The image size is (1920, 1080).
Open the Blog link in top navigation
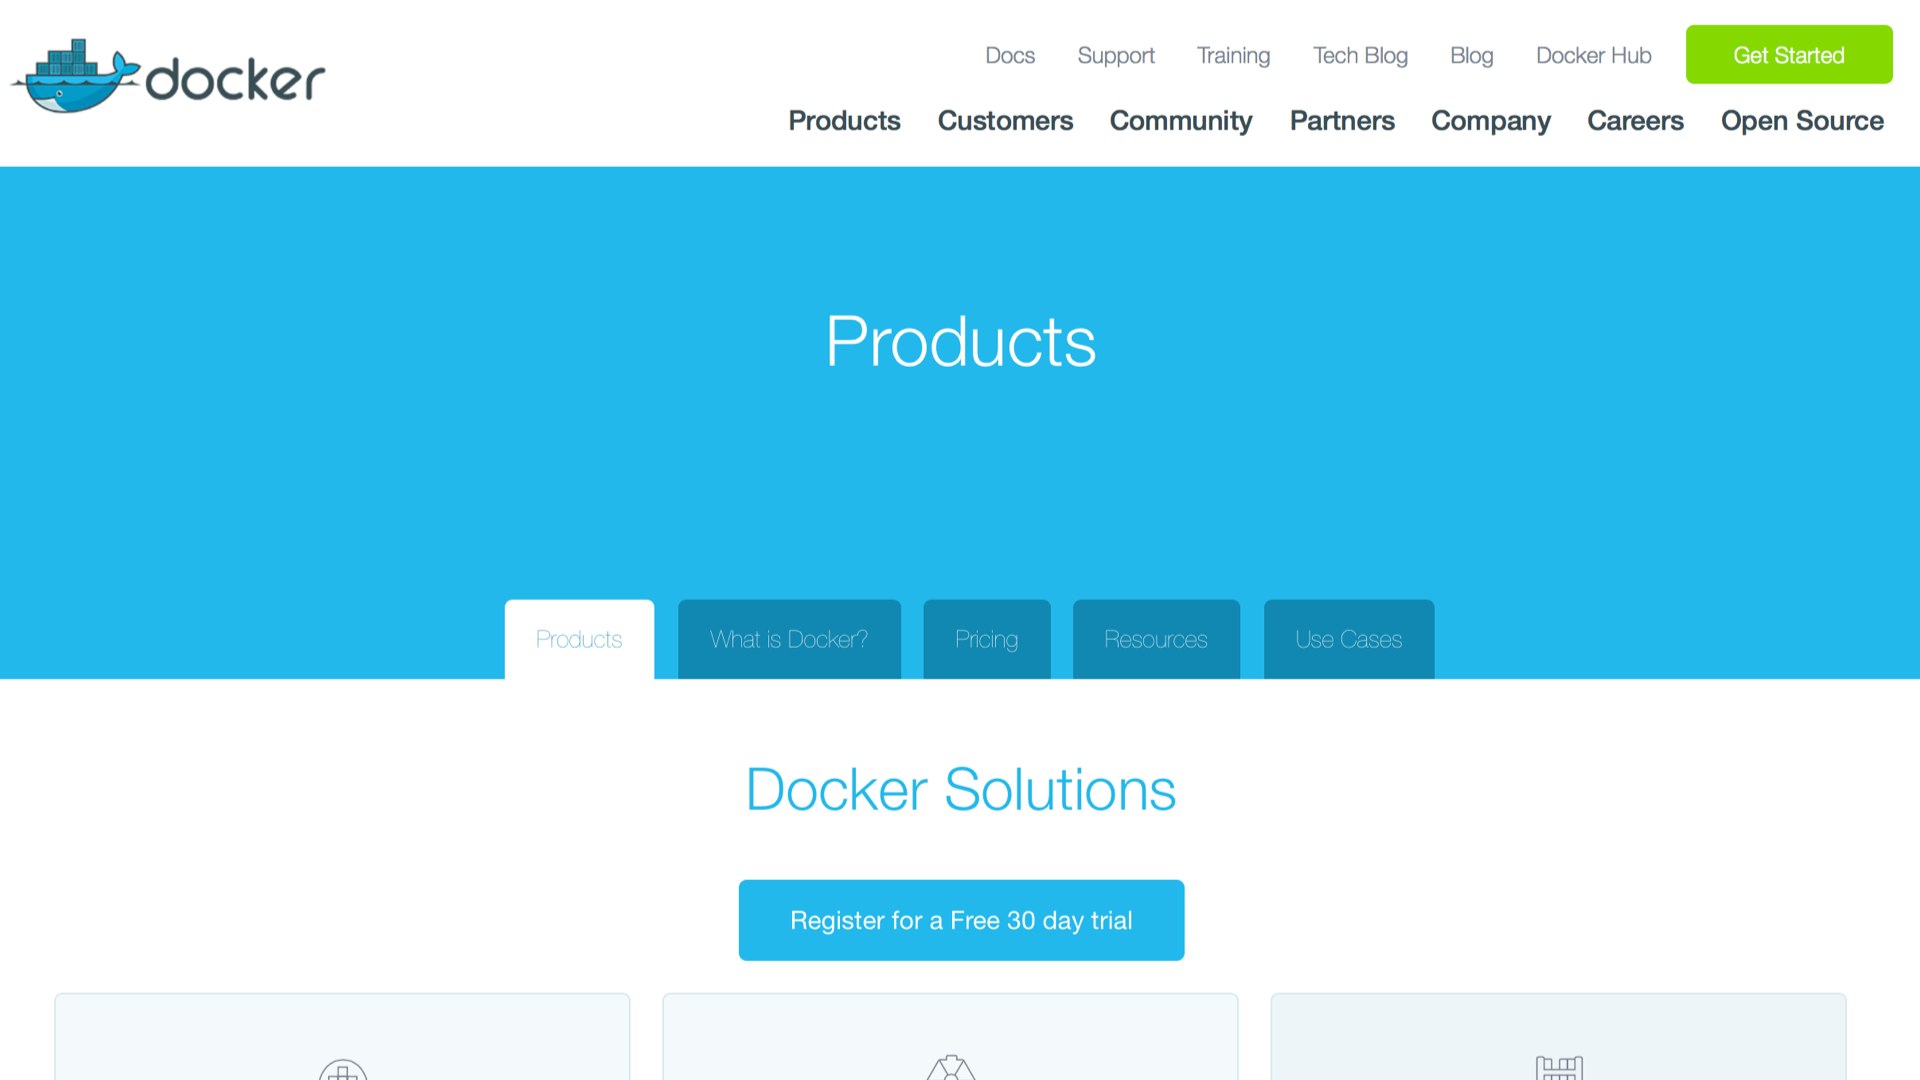[1471, 55]
